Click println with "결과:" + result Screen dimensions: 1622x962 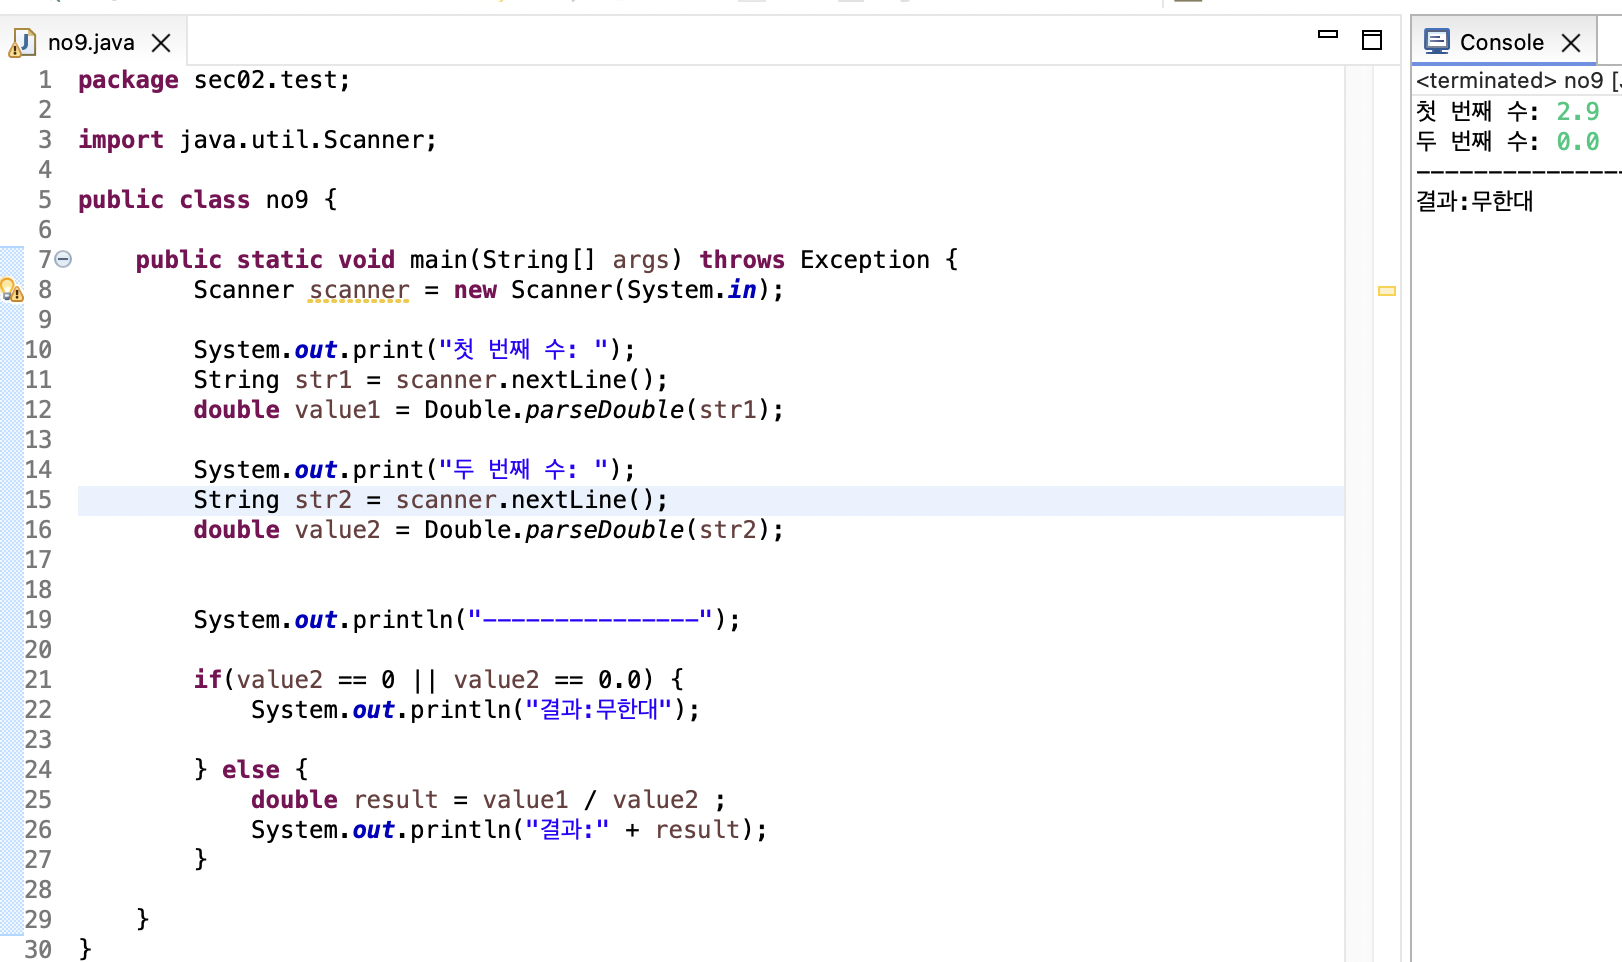click(509, 830)
